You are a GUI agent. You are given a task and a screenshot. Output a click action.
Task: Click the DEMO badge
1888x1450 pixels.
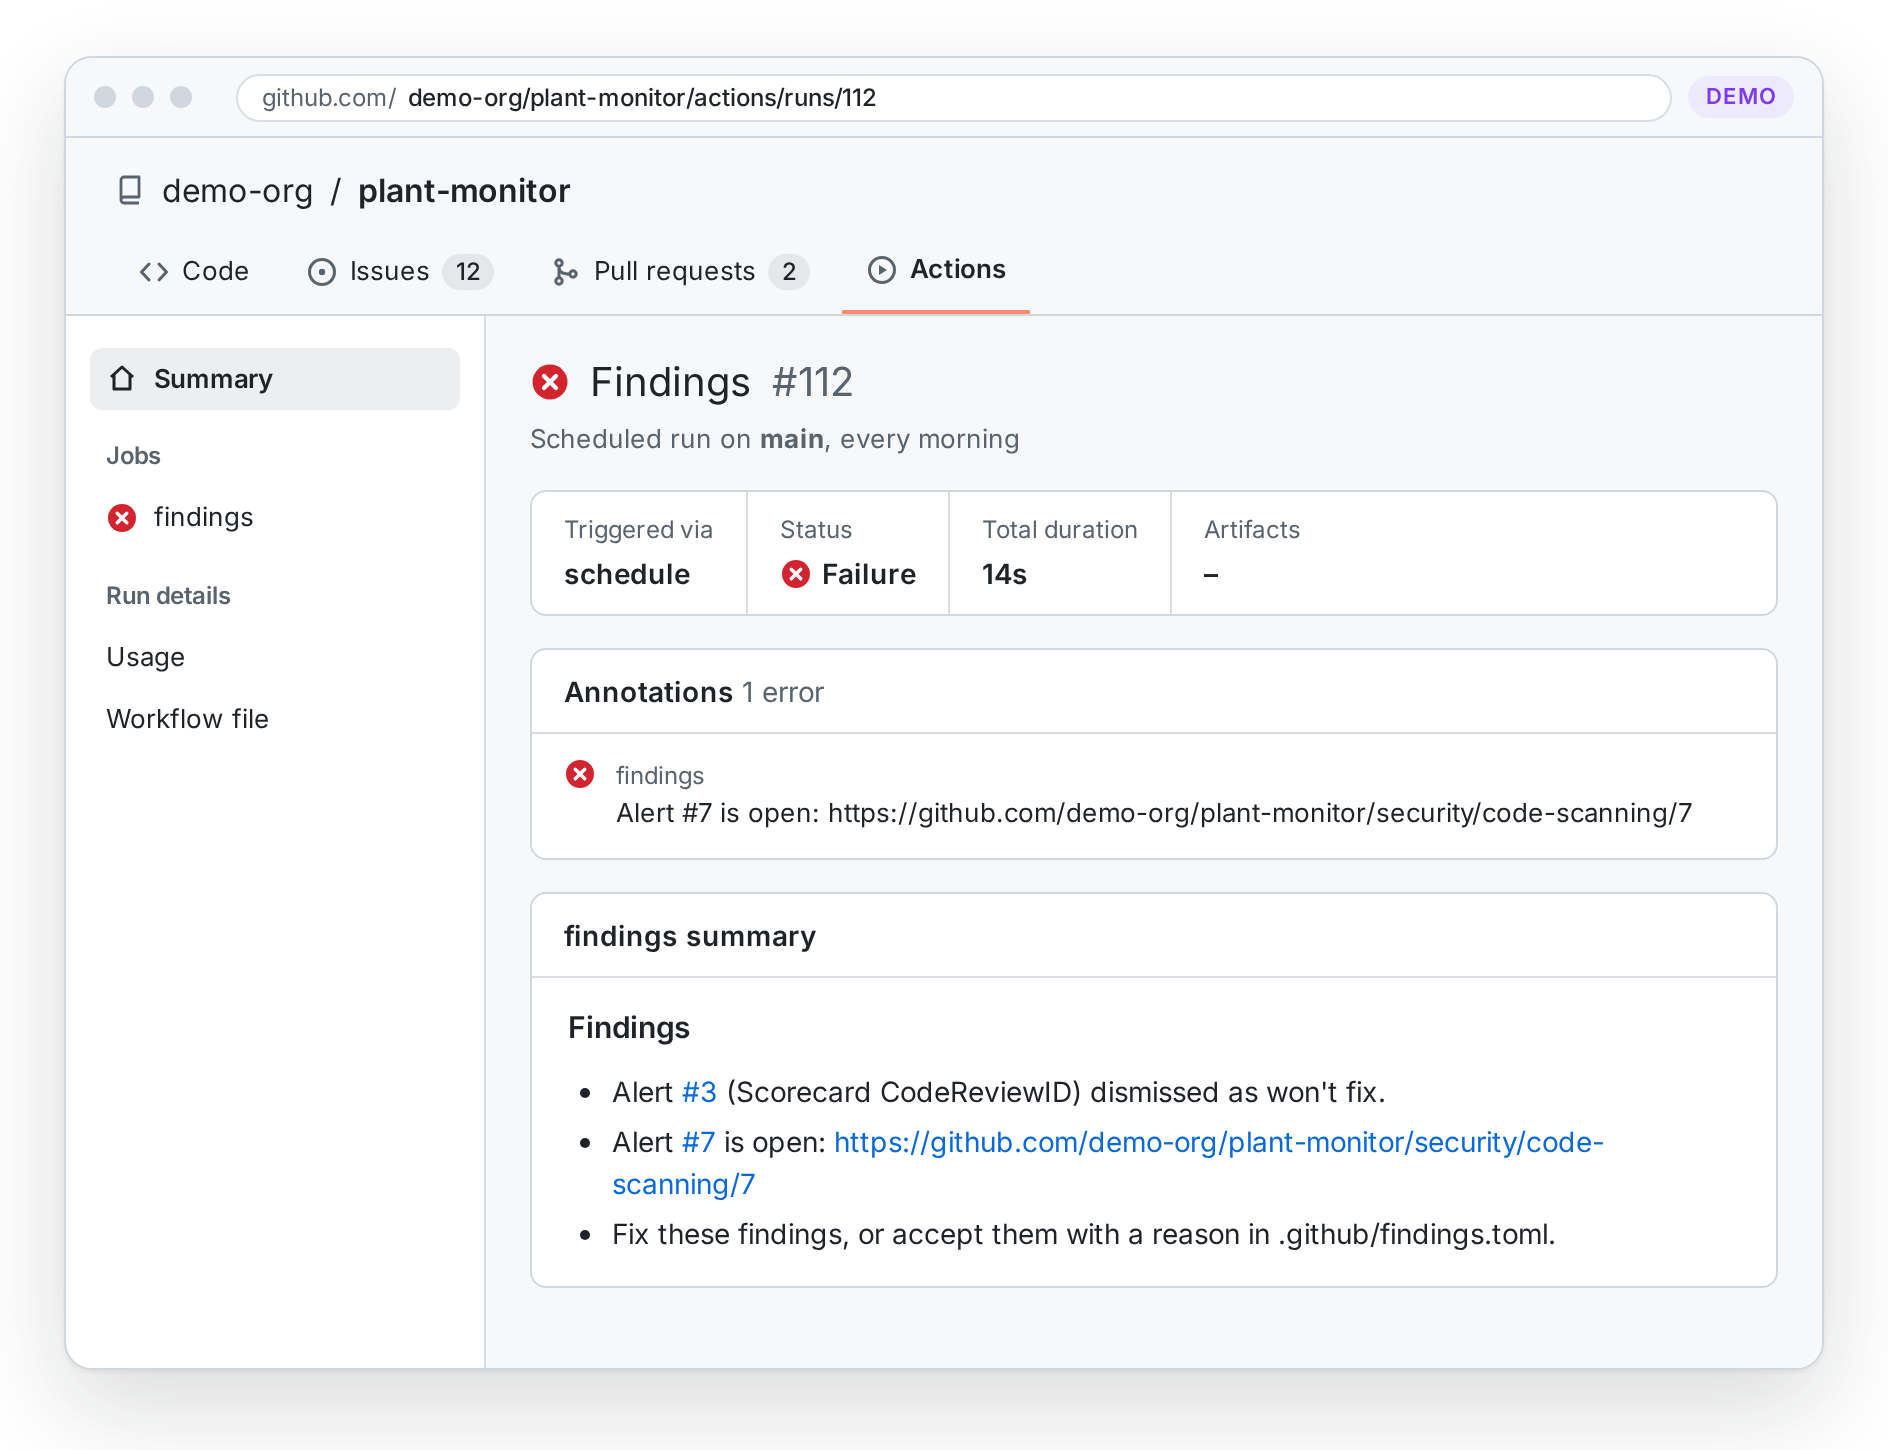[x=1741, y=96]
